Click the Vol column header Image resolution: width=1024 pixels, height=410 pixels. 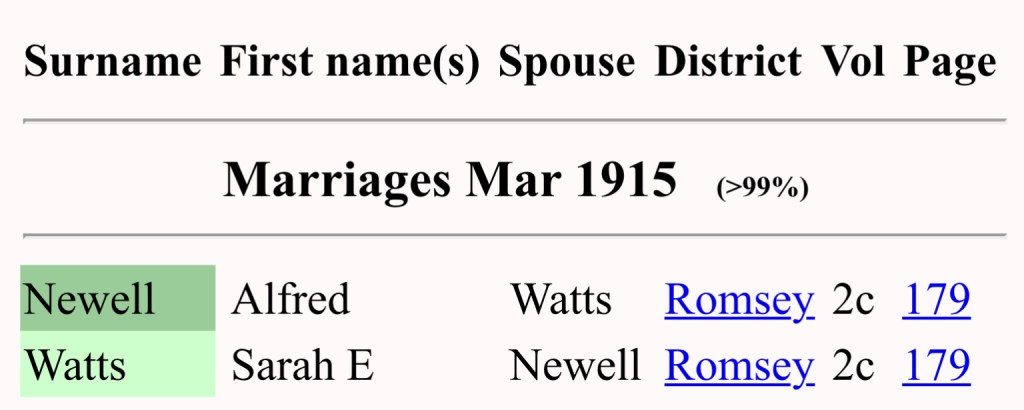point(853,62)
